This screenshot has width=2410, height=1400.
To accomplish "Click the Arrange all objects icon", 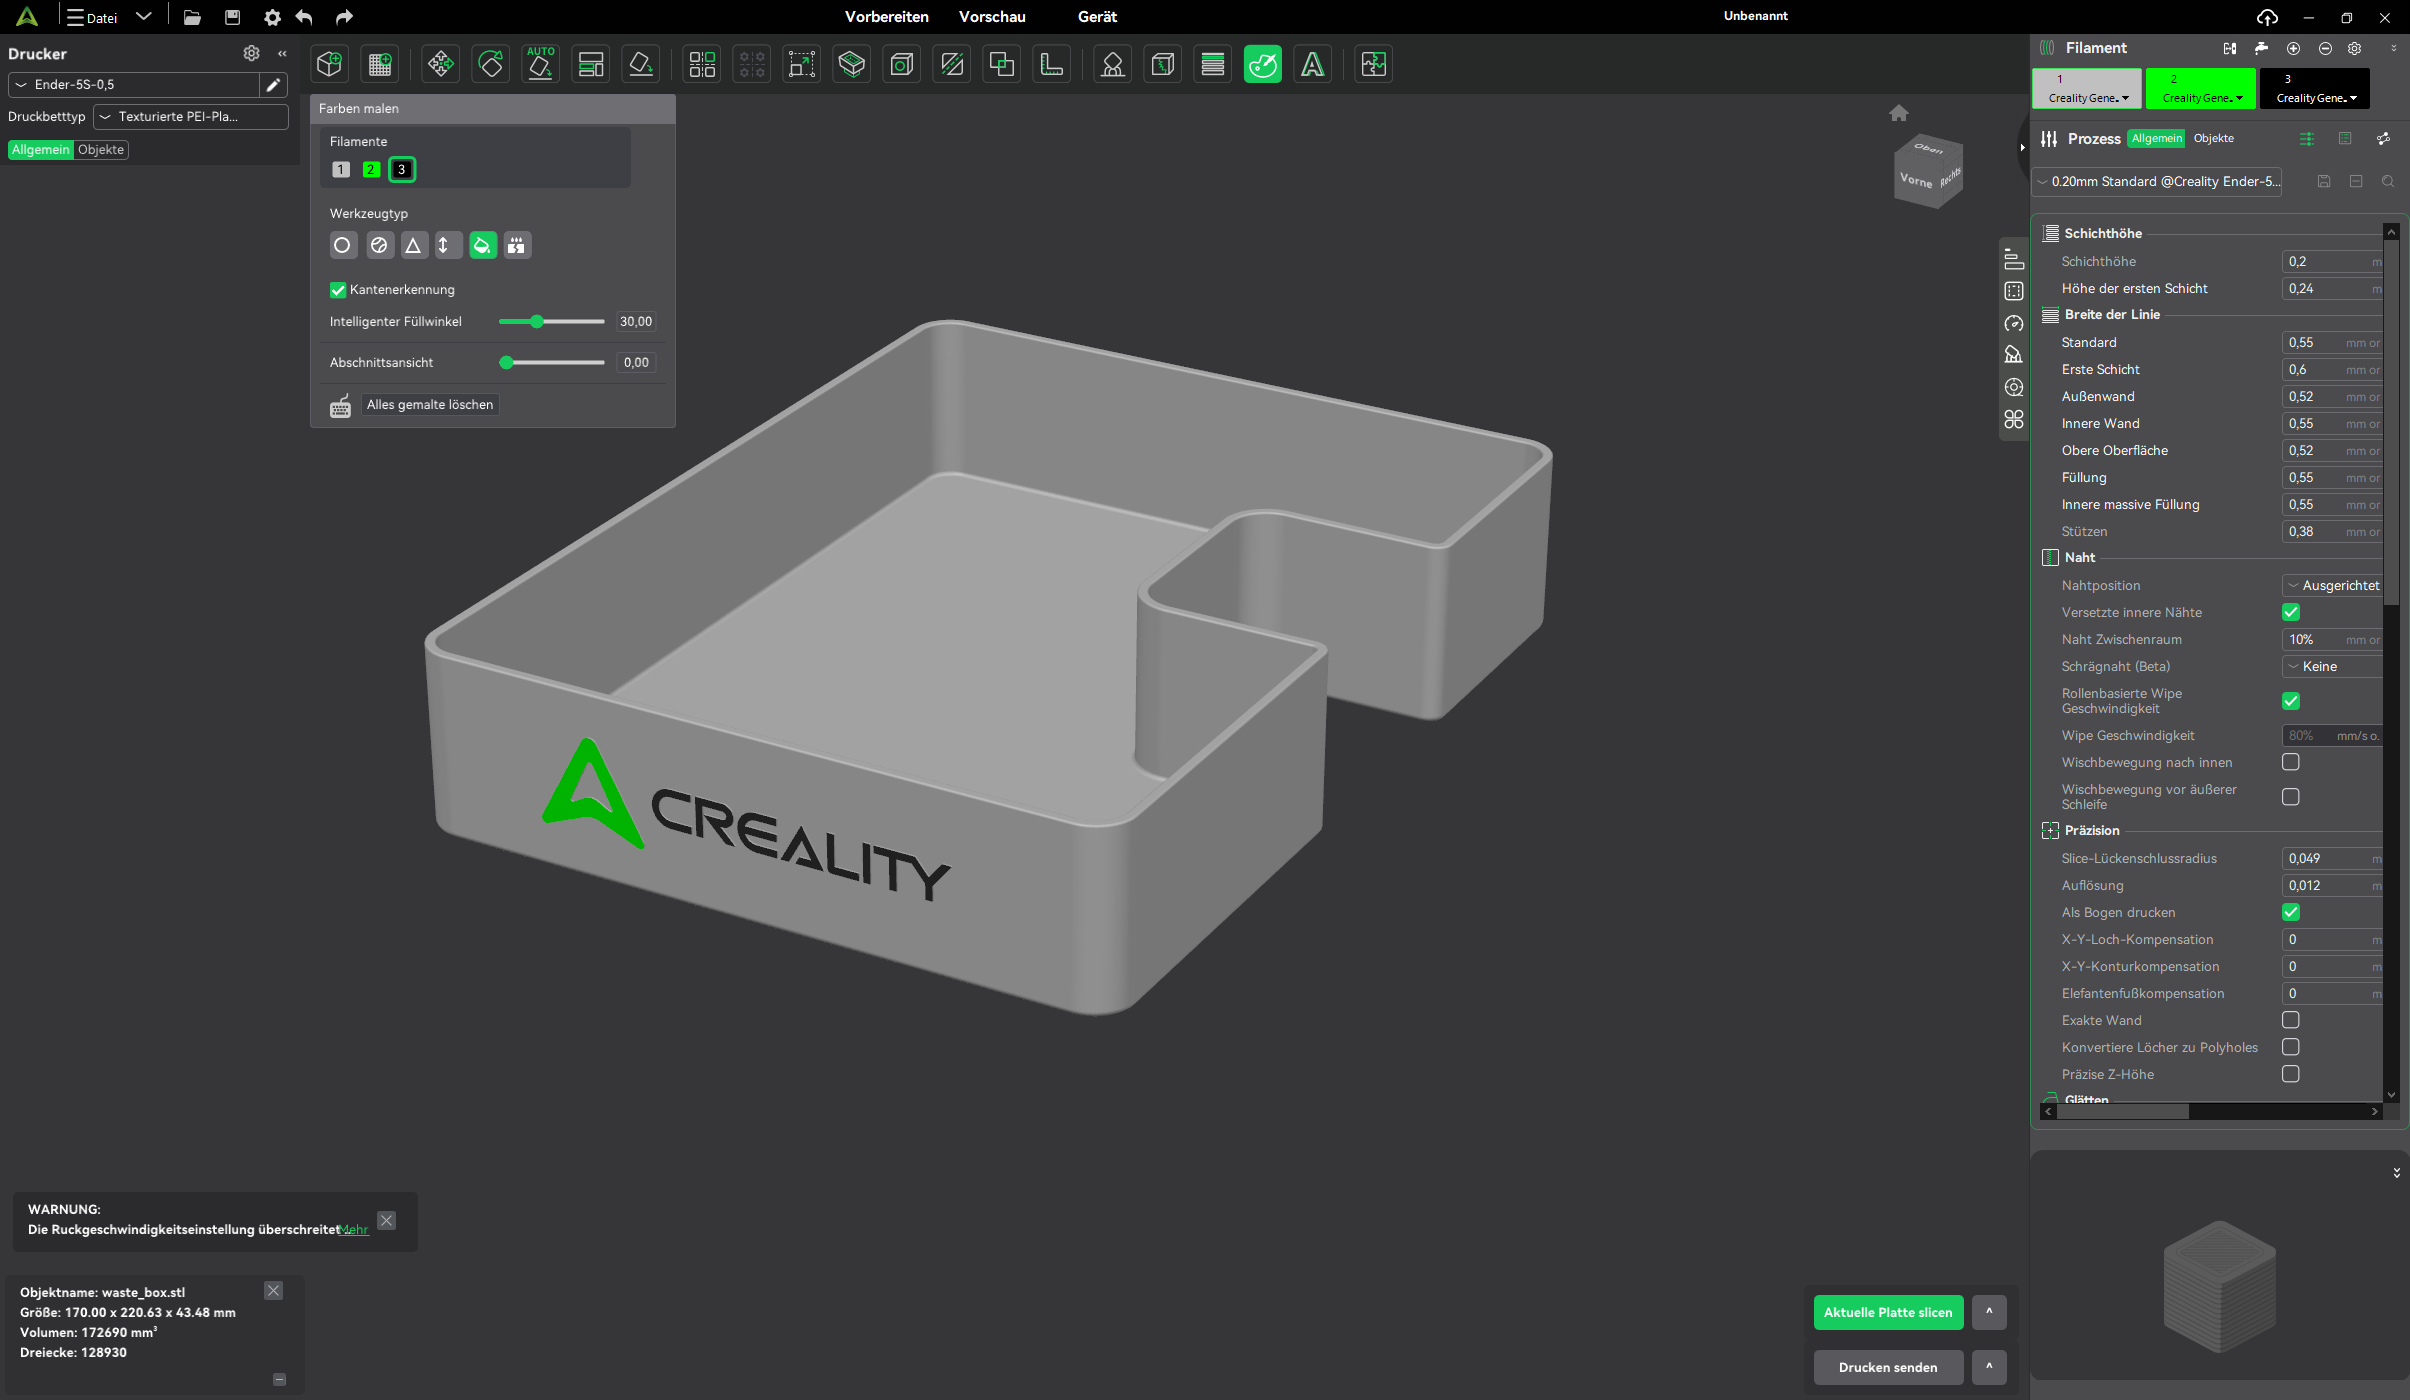I will 590,64.
